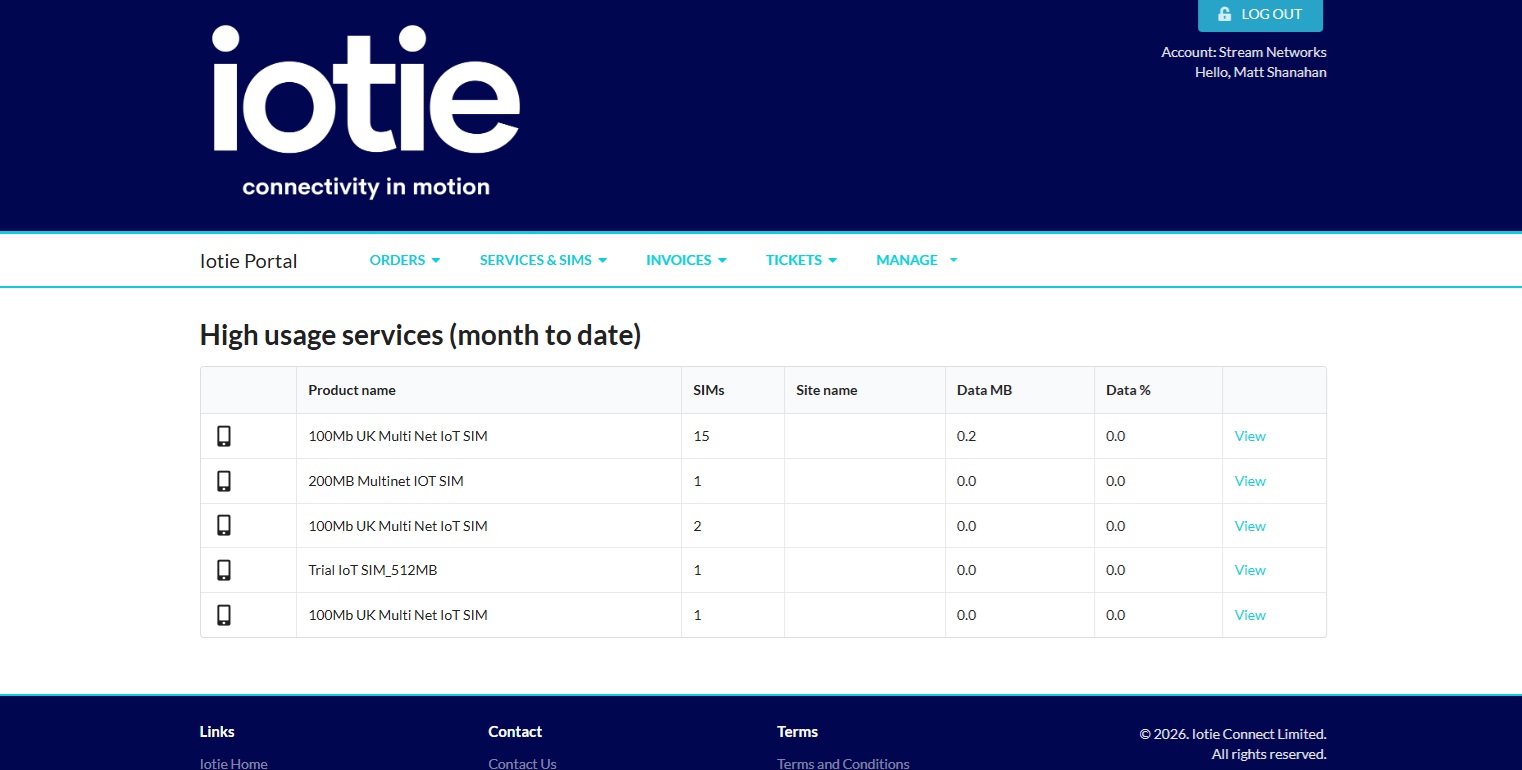The width and height of the screenshot is (1522, 770).
Task: Expand the INVOICES dropdown
Action: (x=685, y=260)
